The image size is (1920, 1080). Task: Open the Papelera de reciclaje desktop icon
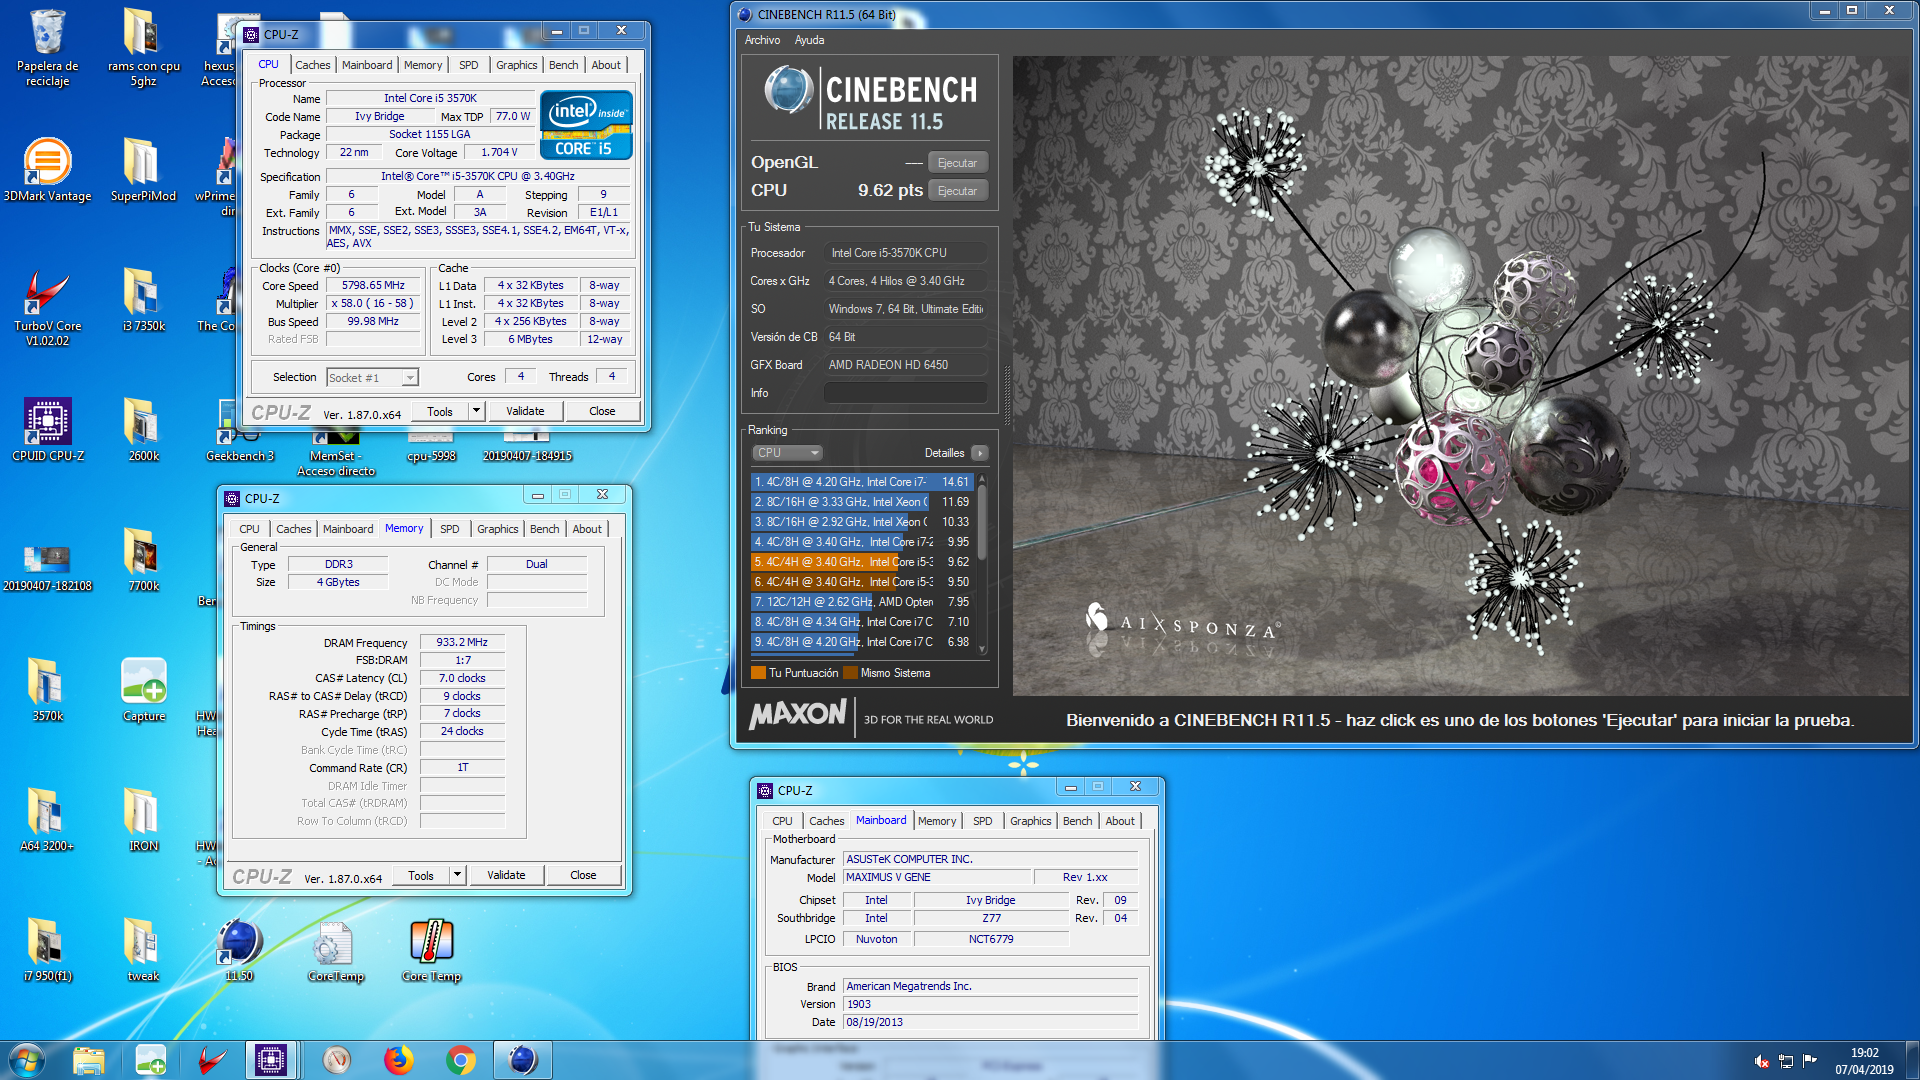[47, 47]
